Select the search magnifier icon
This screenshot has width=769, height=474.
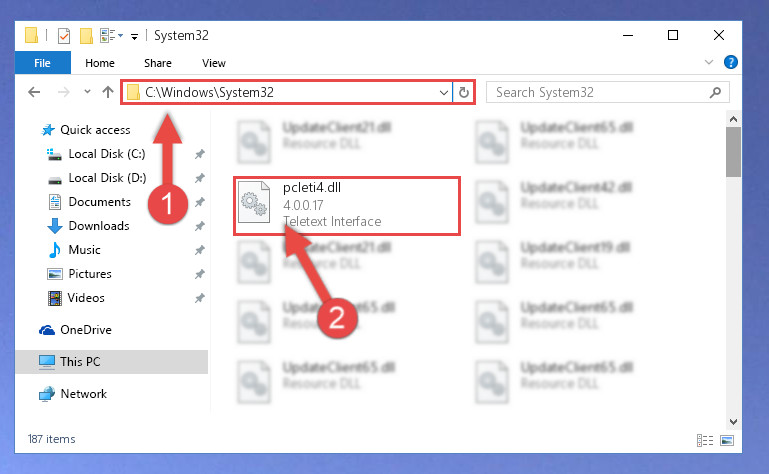click(715, 92)
